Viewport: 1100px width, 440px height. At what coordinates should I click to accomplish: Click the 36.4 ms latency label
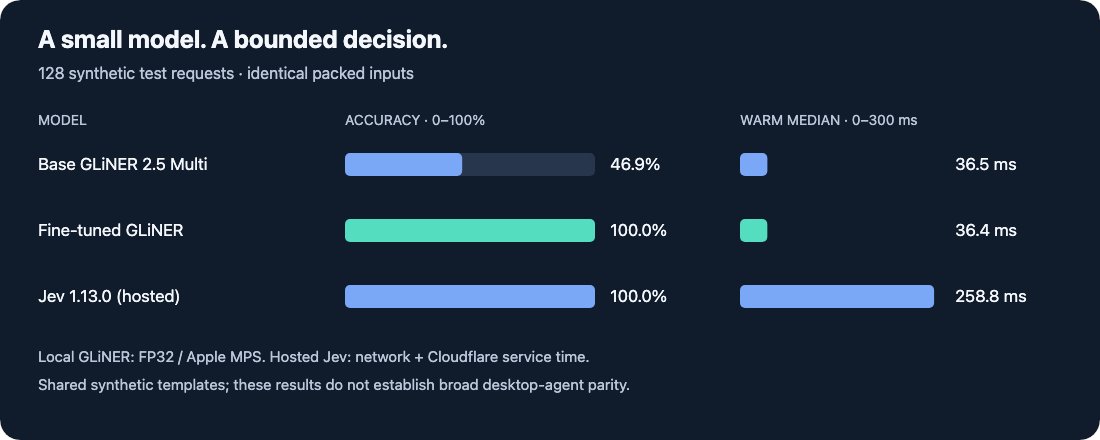click(x=986, y=230)
